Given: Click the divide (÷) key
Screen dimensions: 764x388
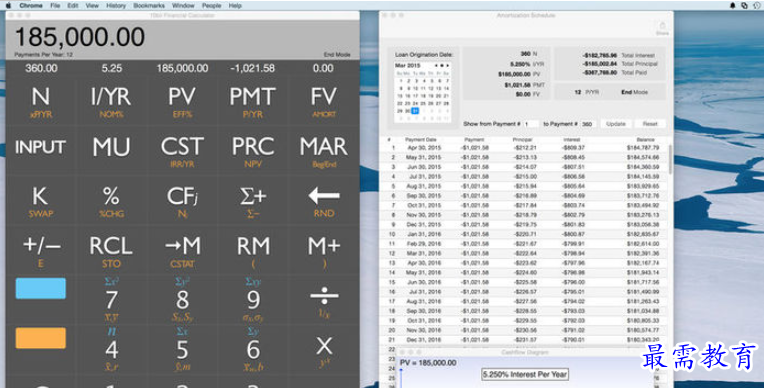Looking at the screenshot, I should pos(324,300).
